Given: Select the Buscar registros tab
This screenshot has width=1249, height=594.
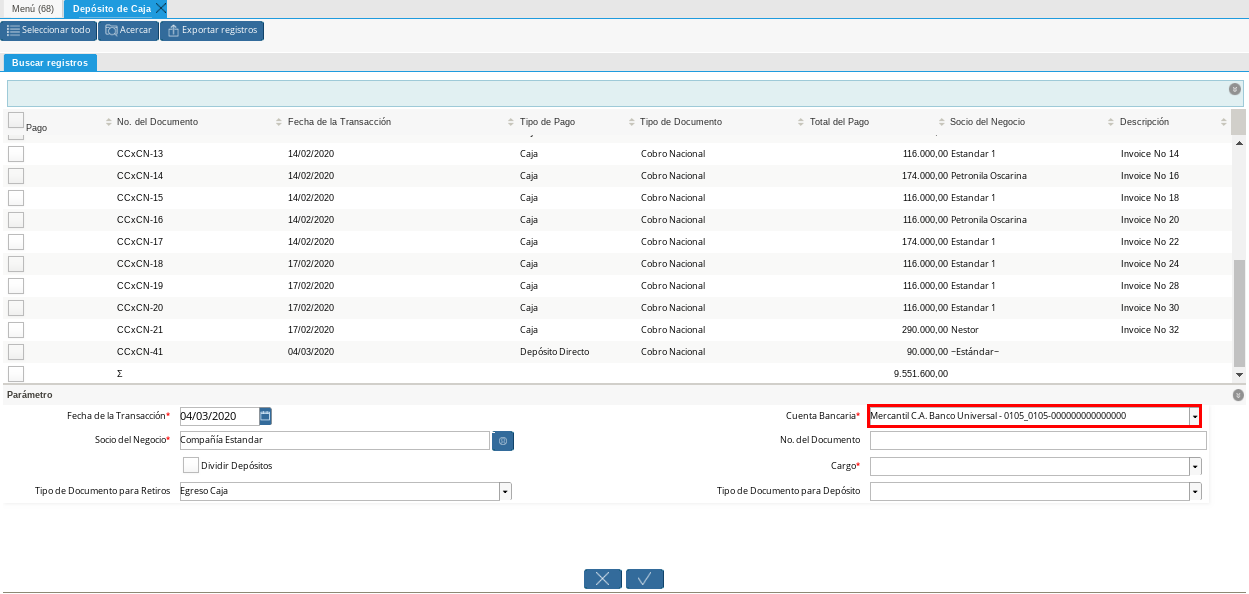Looking at the screenshot, I should (50, 63).
